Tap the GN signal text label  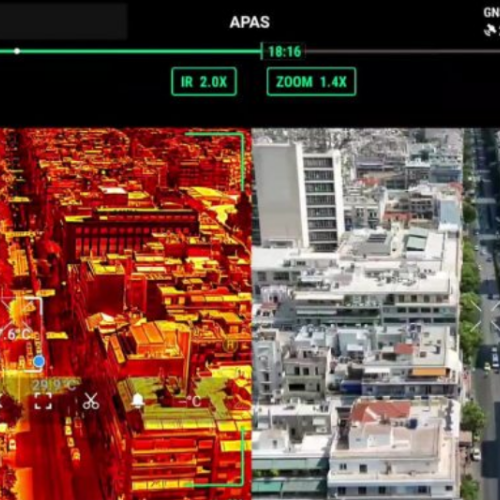point(492,13)
